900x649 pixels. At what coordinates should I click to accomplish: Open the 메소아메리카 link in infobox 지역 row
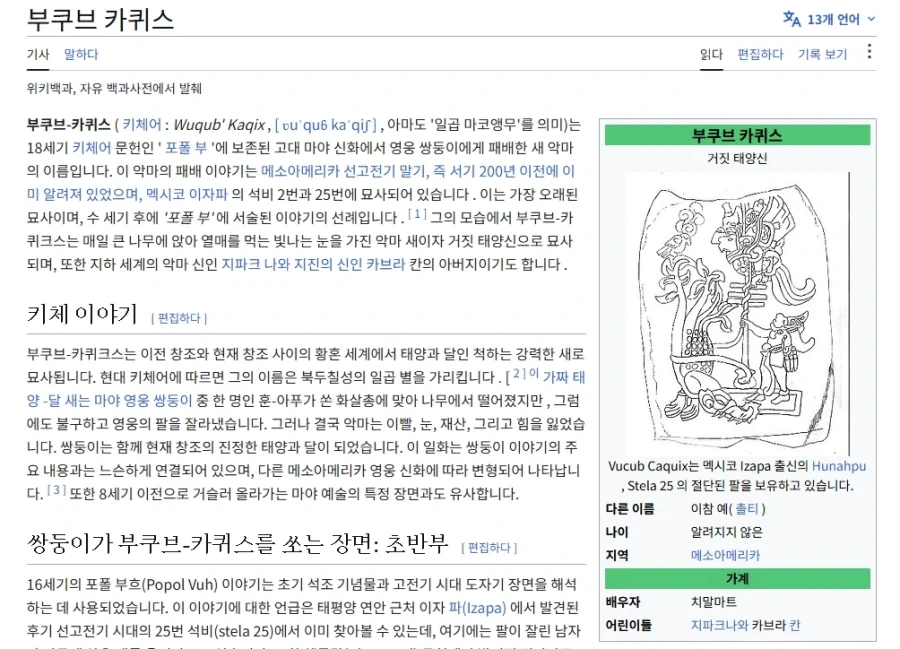(725, 555)
